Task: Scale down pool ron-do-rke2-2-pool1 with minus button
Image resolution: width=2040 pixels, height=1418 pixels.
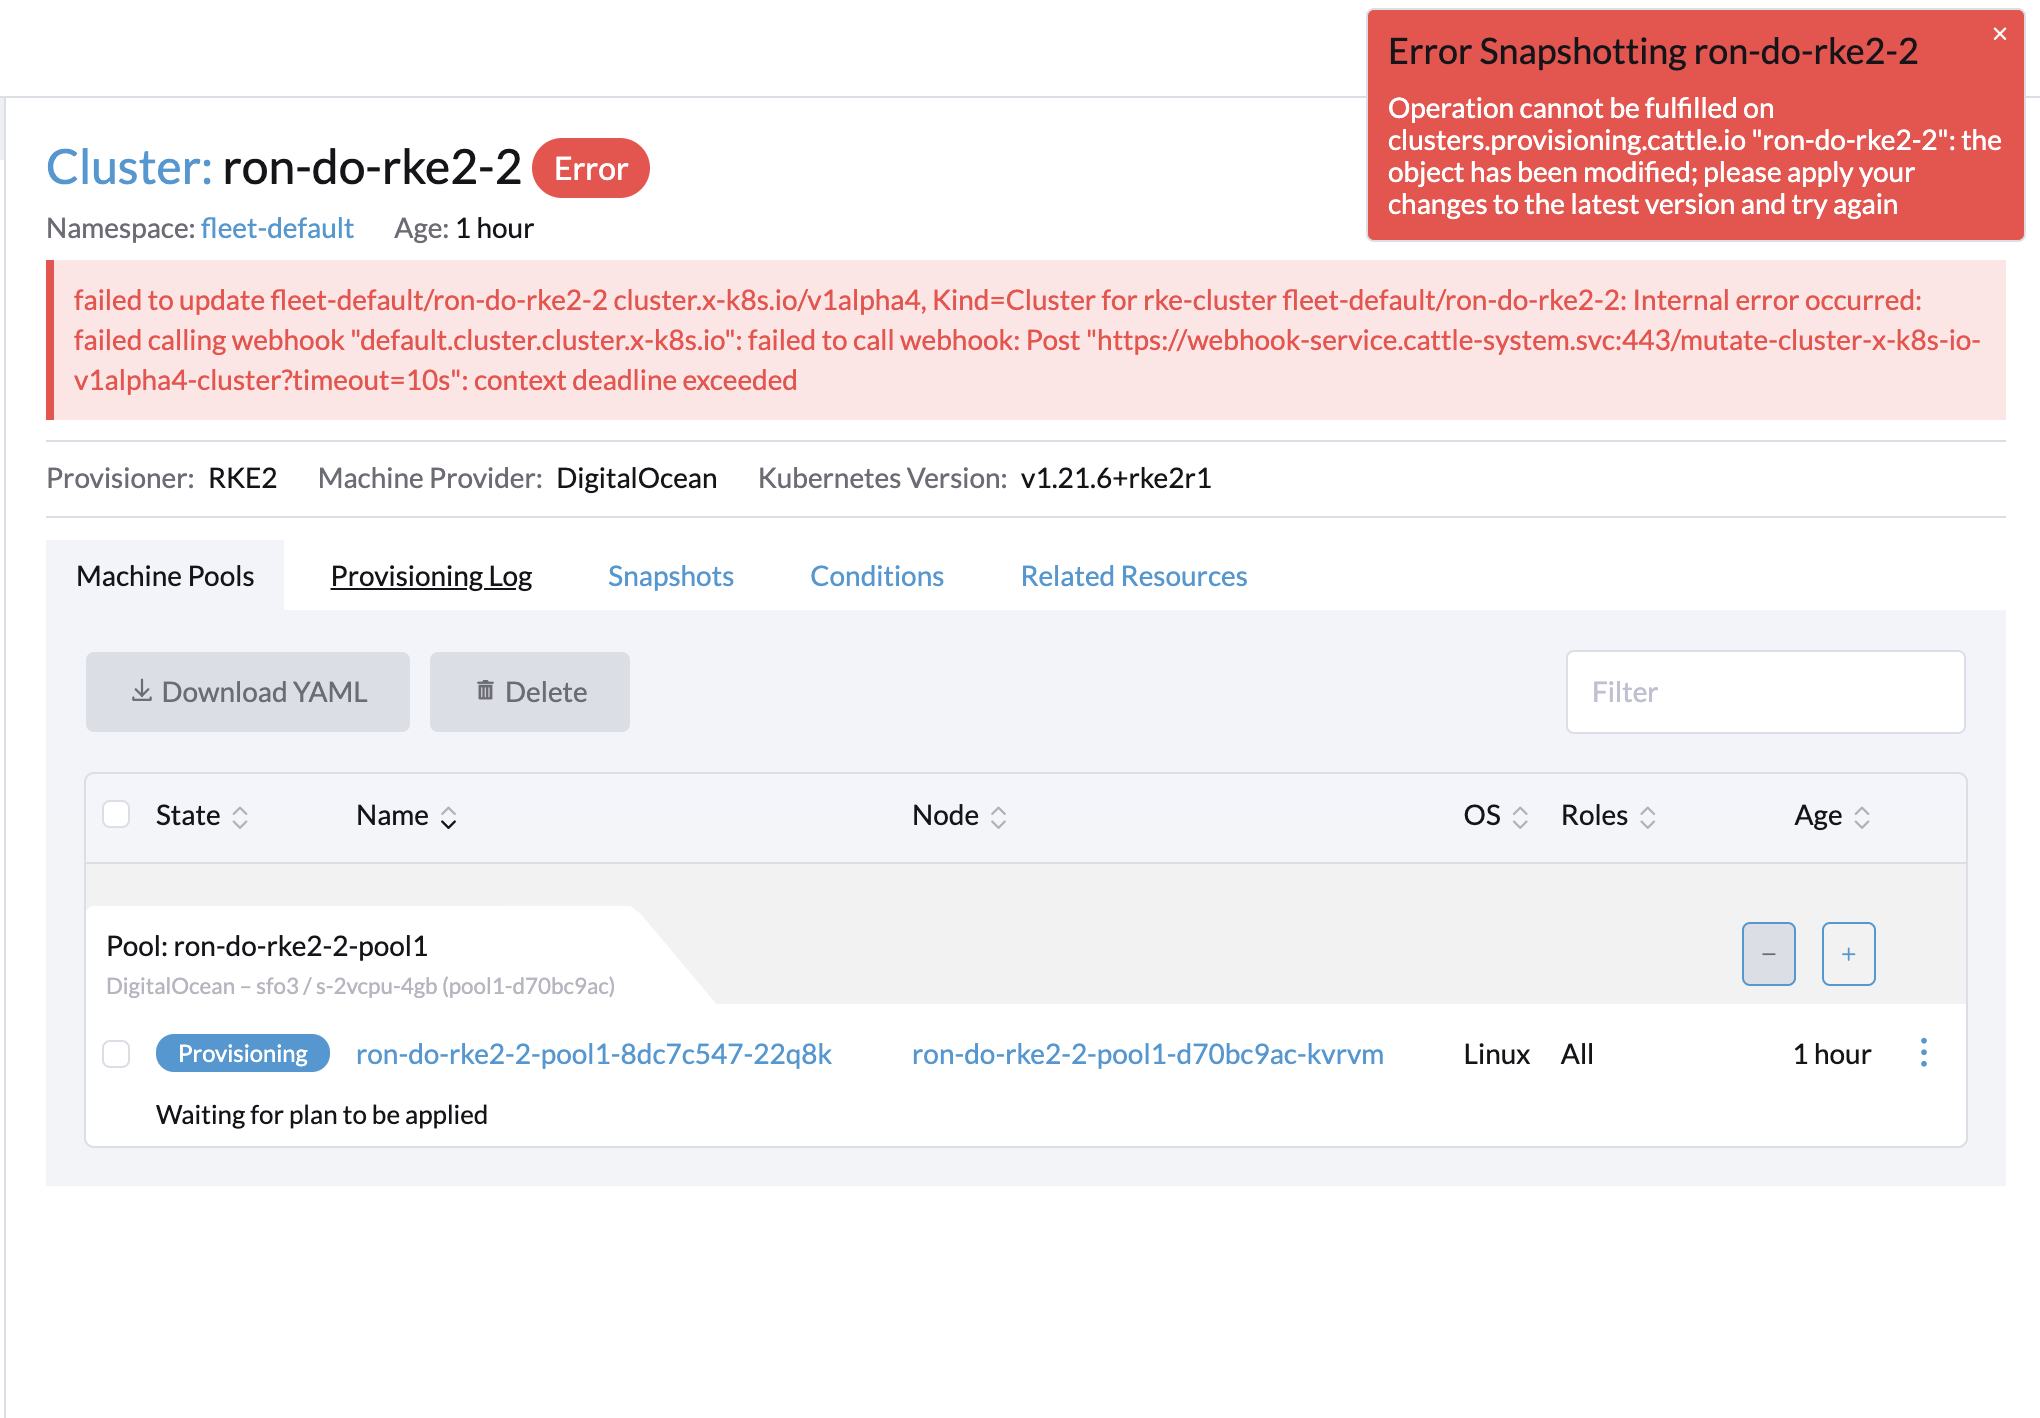Action: 1768,954
